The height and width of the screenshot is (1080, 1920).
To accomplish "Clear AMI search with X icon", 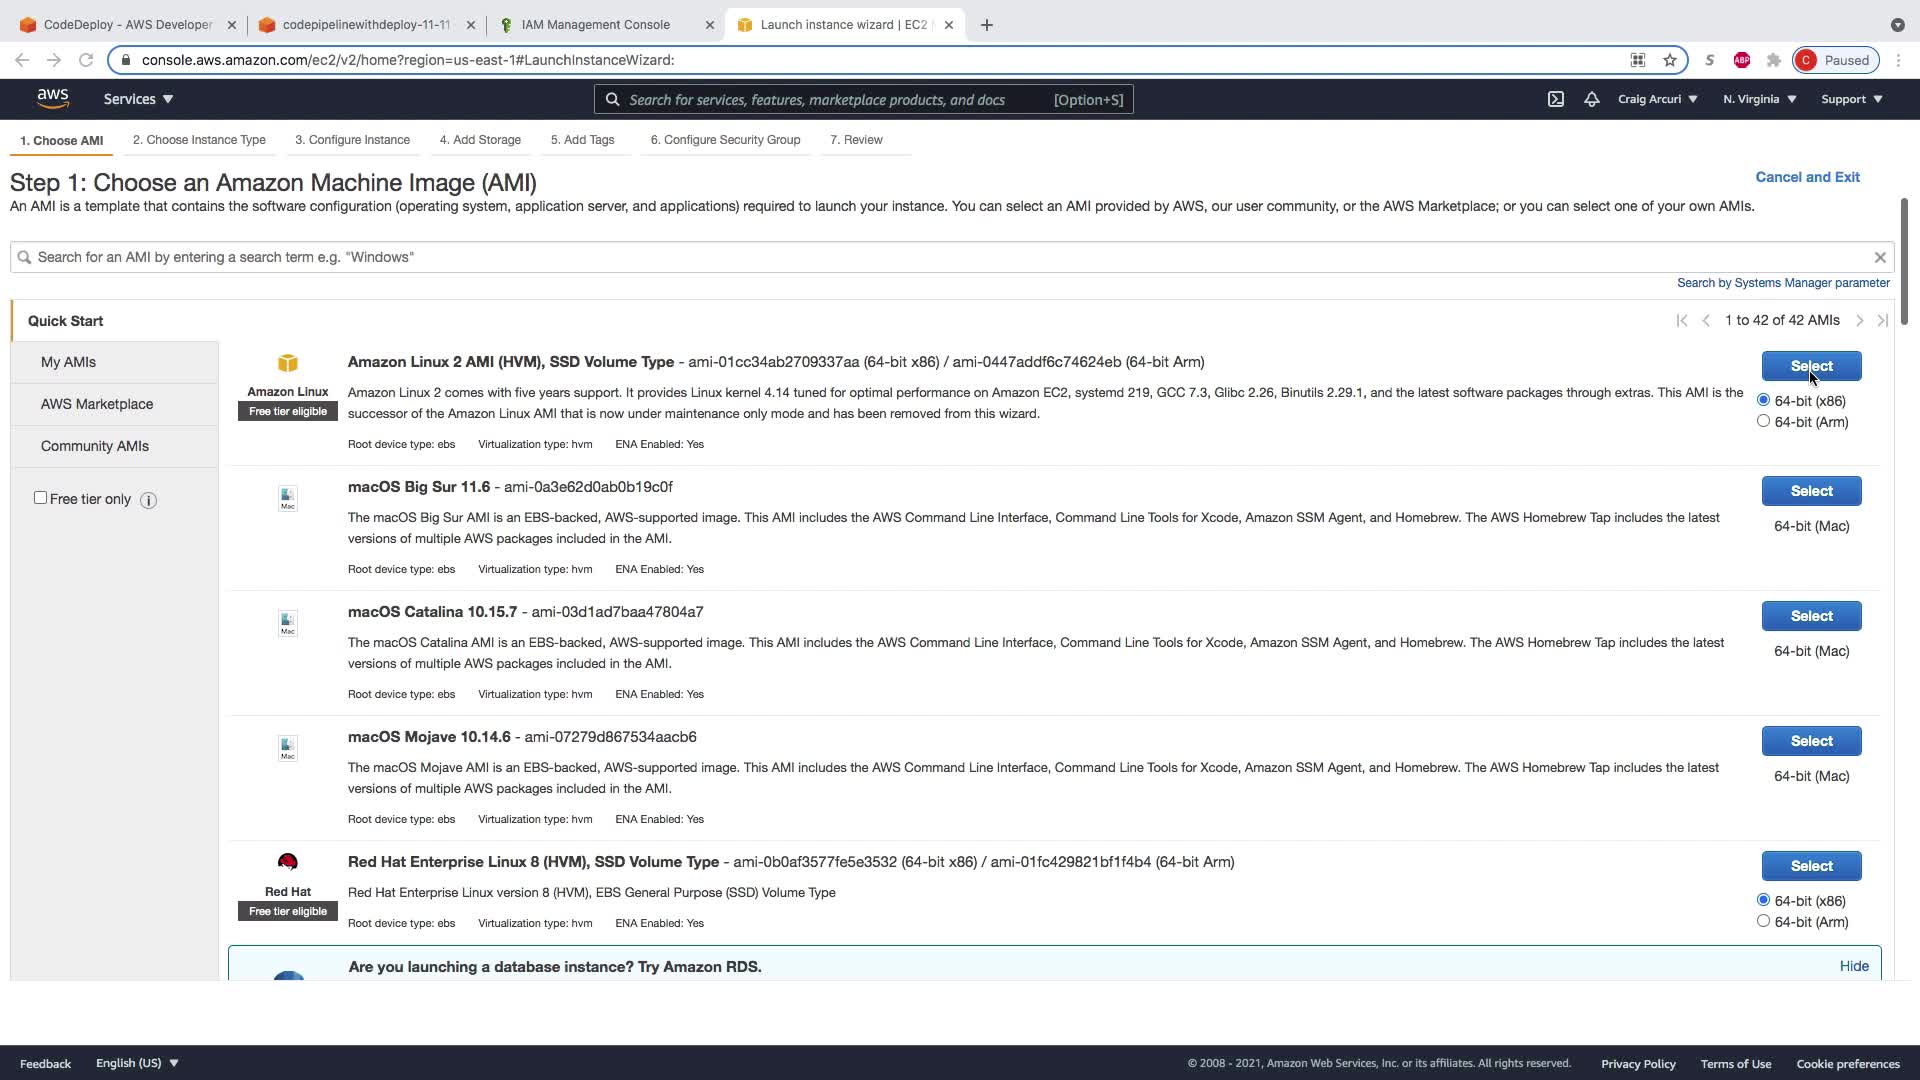I will point(1880,257).
